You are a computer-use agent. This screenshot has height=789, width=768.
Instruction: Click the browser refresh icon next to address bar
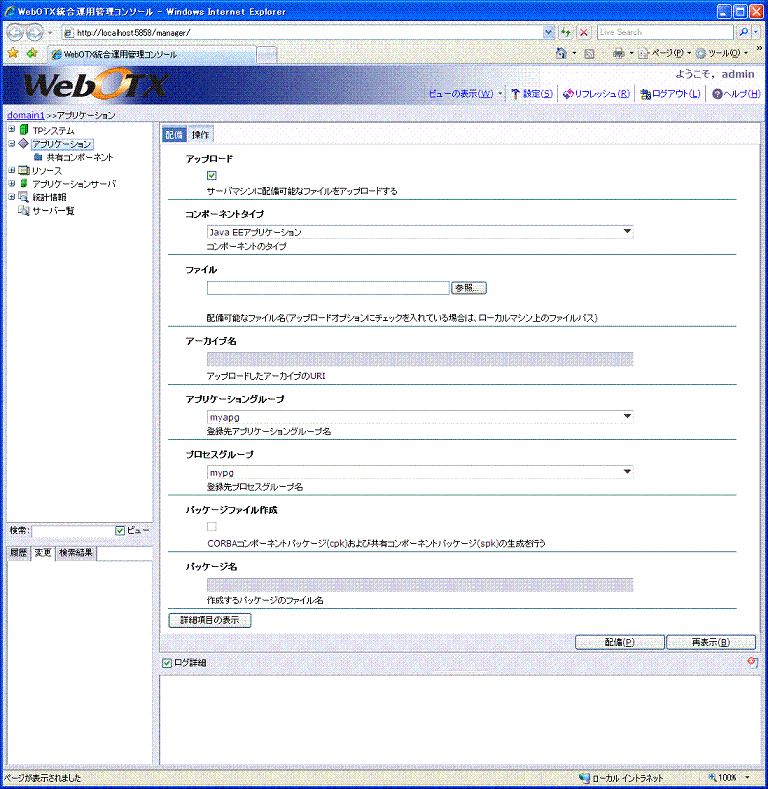pos(566,32)
